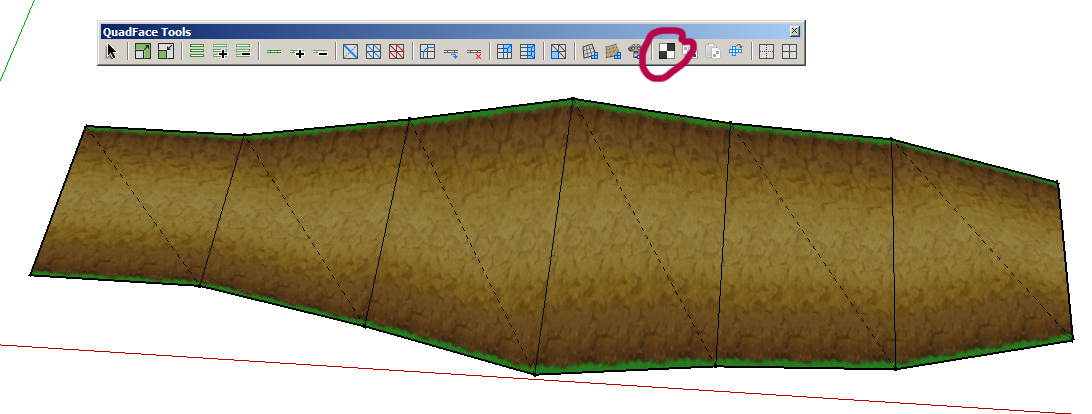Click the greyed-out UV paste clipboard icon

point(713,52)
